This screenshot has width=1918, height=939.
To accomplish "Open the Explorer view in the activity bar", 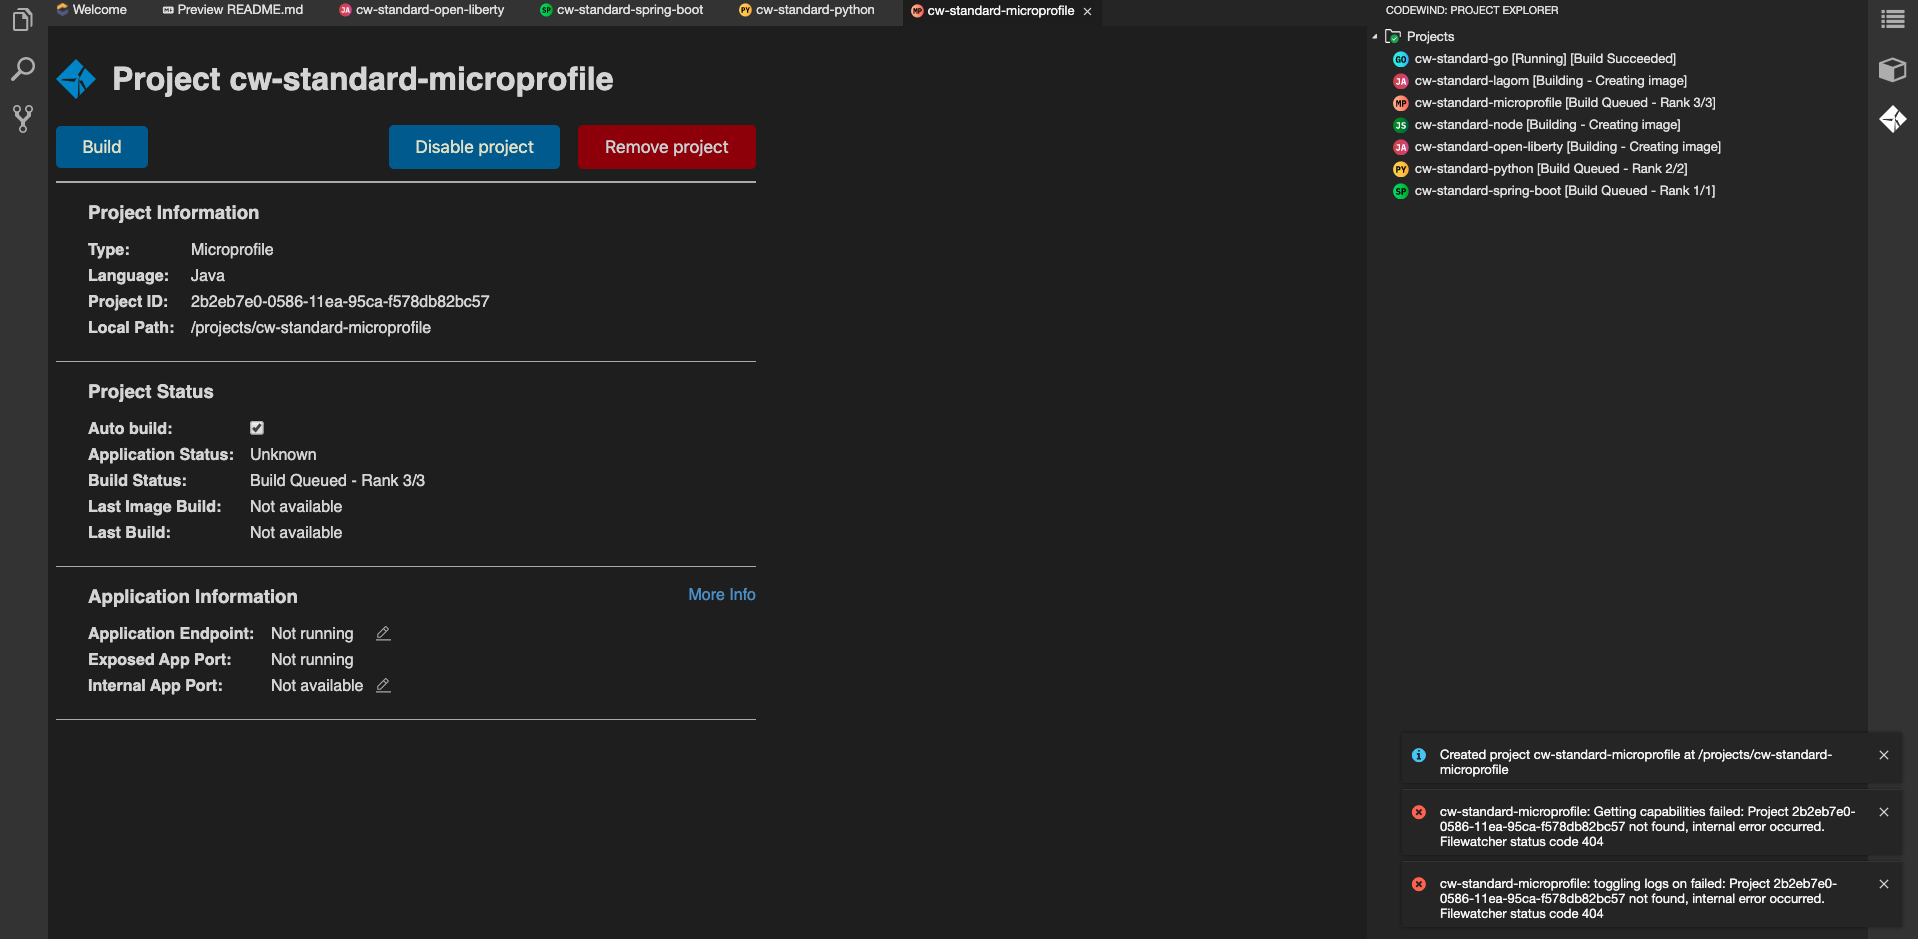I will (x=22, y=19).
